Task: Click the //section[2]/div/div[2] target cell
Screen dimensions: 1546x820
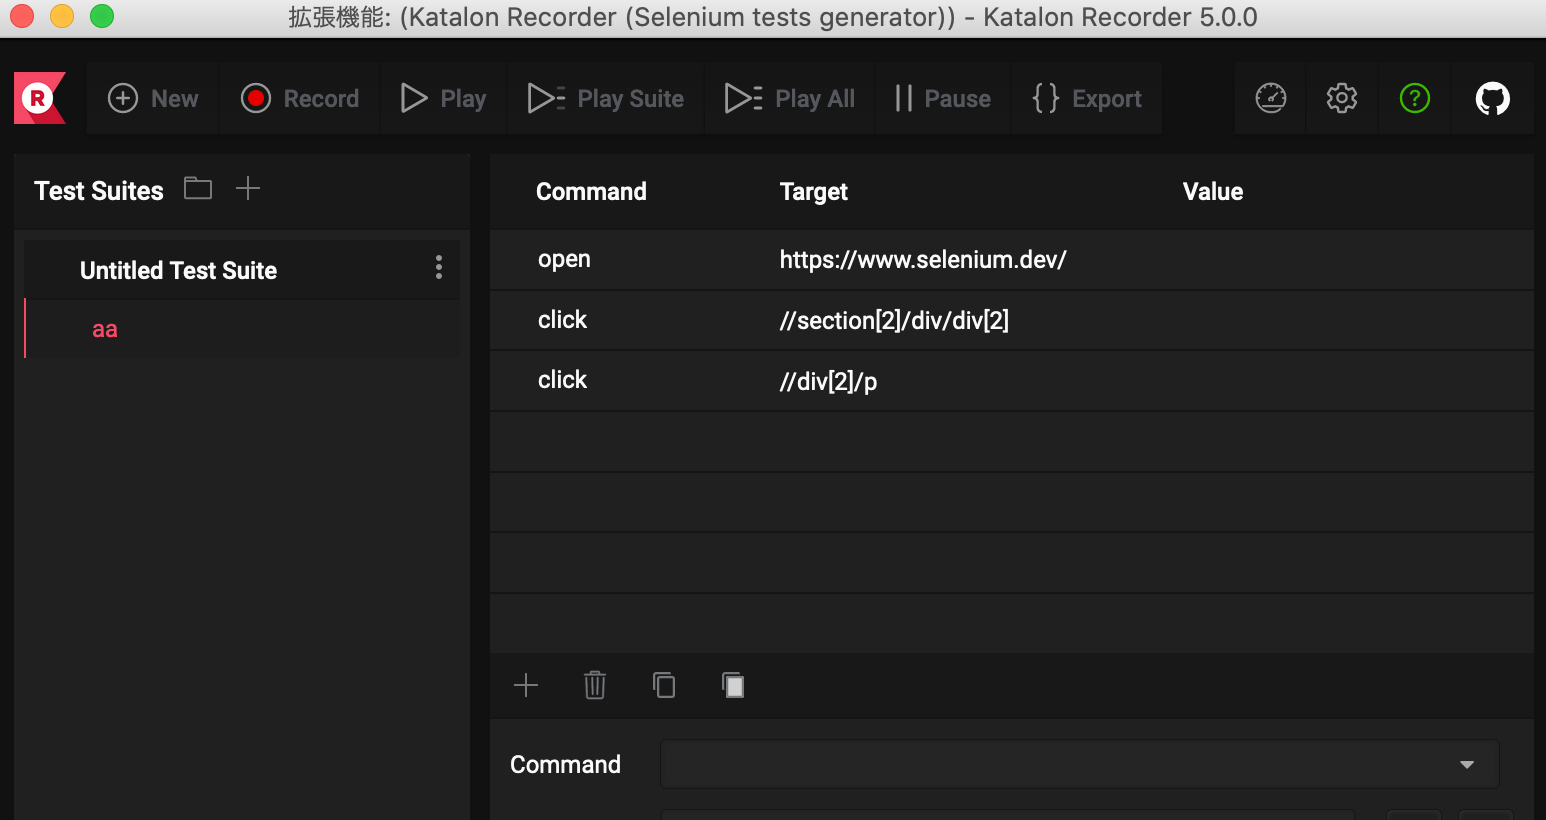Action: pyautogui.click(x=894, y=320)
